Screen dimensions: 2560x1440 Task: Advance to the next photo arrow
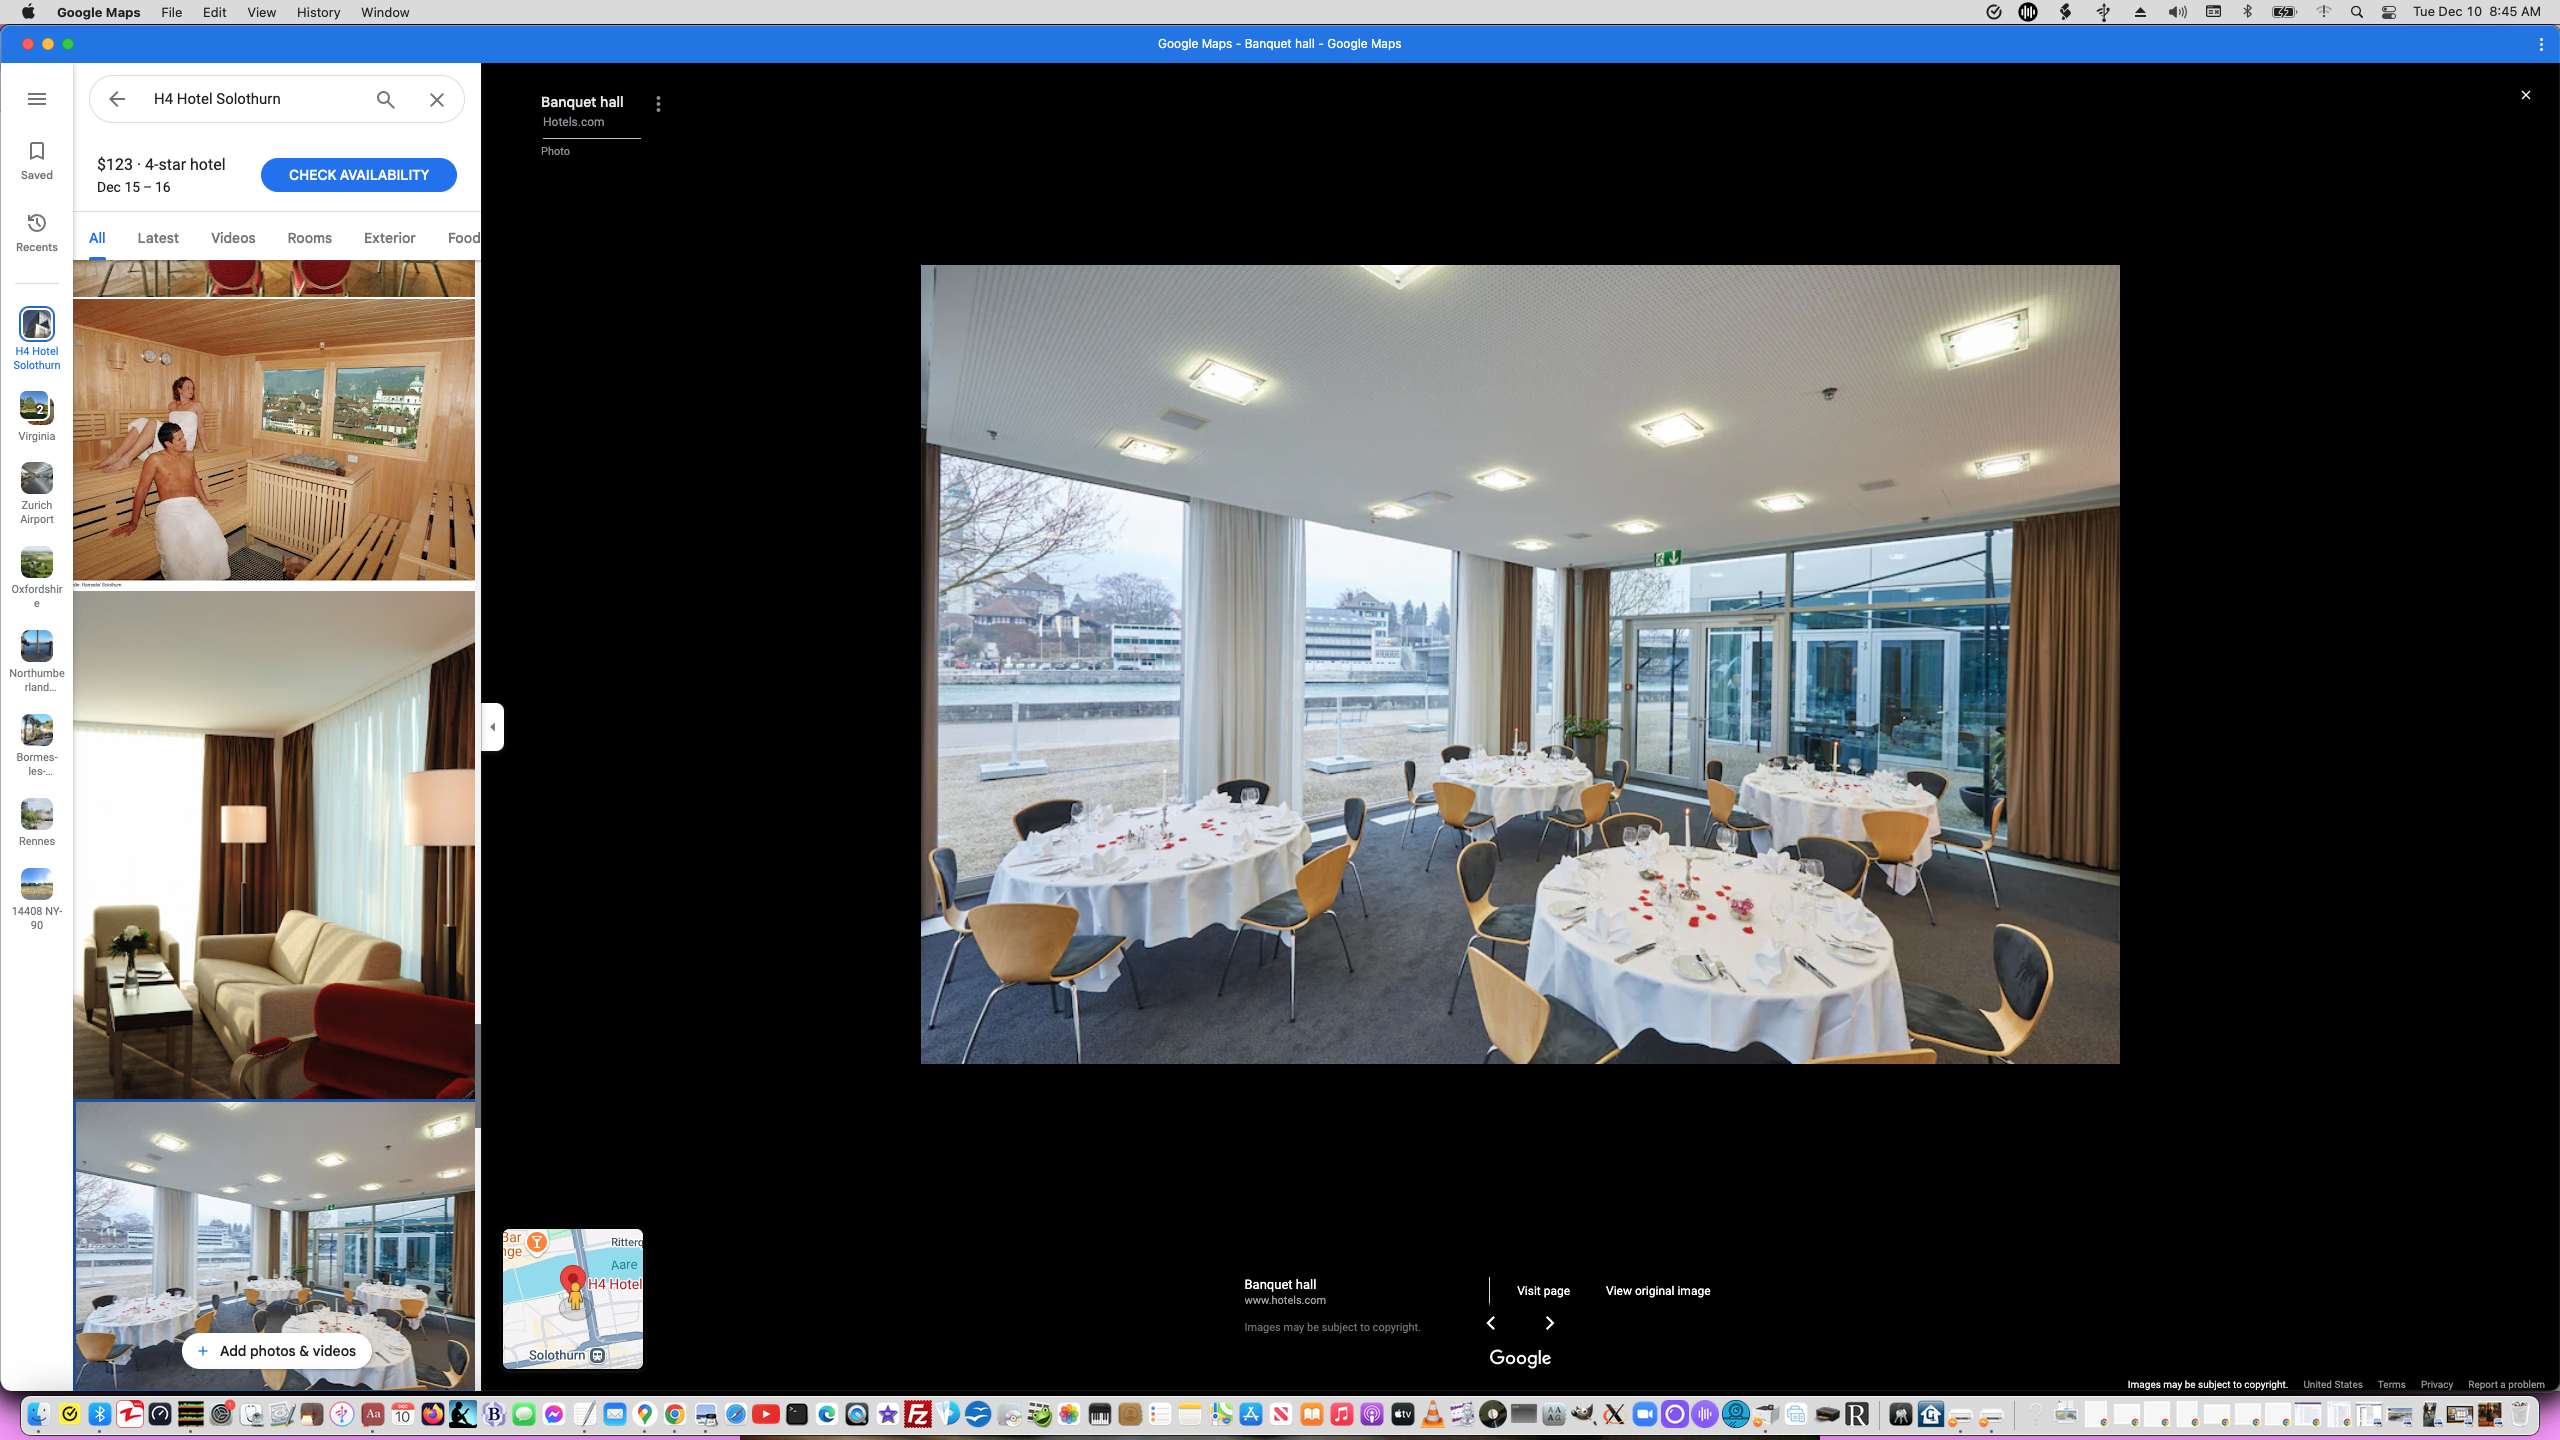(x=1549, y=1322)
